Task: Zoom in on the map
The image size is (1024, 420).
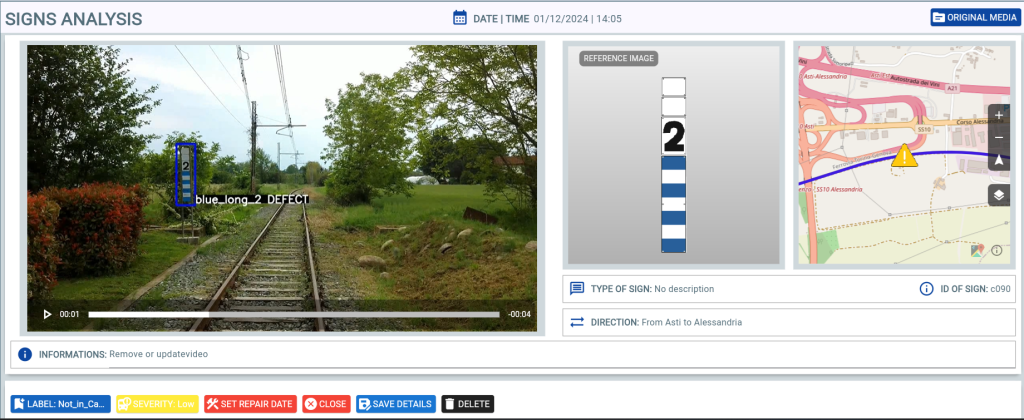Action: 999,115
